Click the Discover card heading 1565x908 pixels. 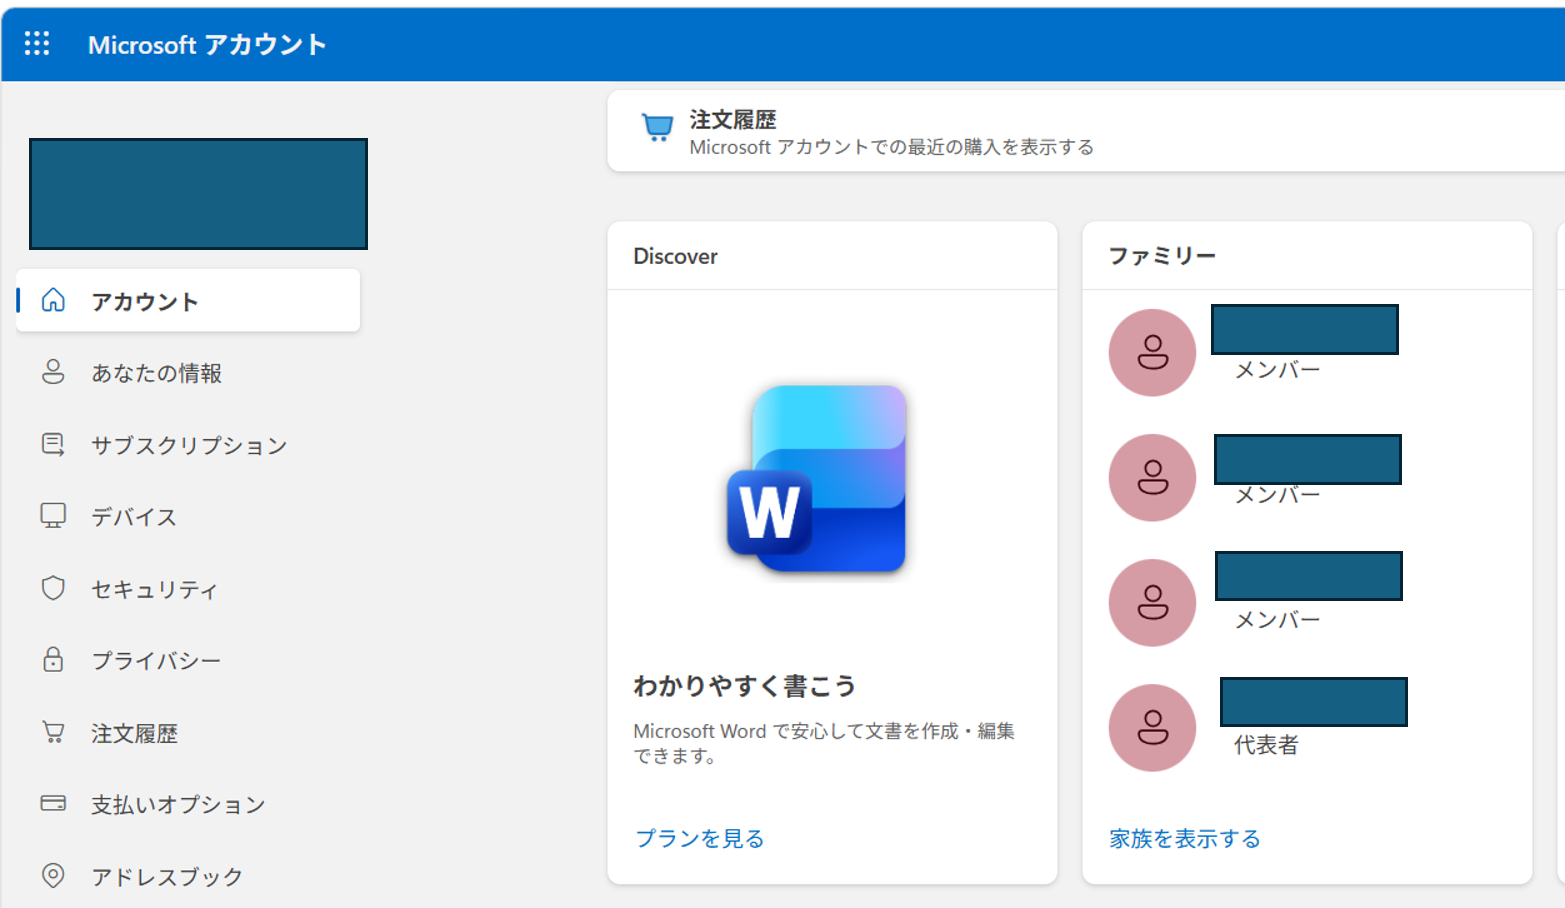coord(675,256)
